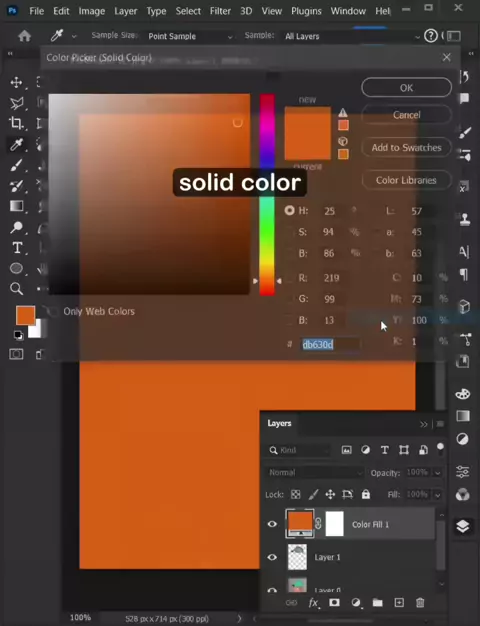Select the Horizontal Type tool
The image size is (480, 626).
click(x=17, y=248)
